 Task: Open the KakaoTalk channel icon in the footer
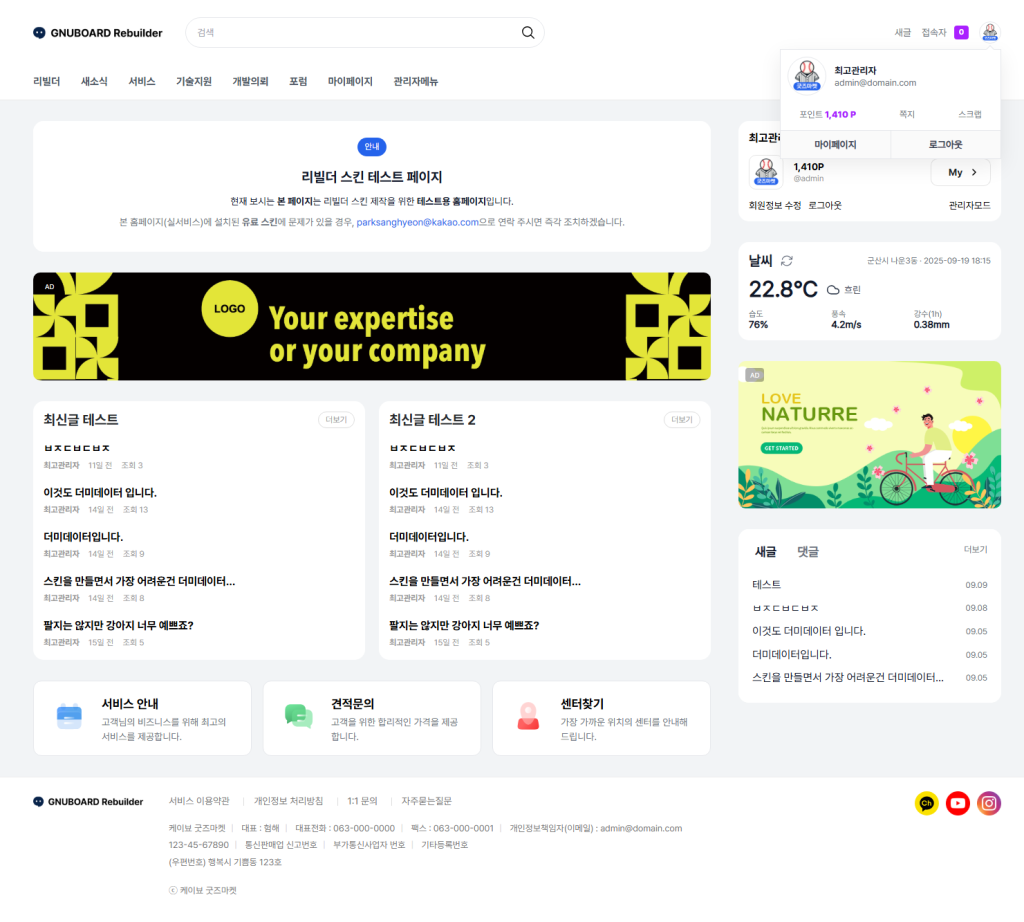pos(926,803)
